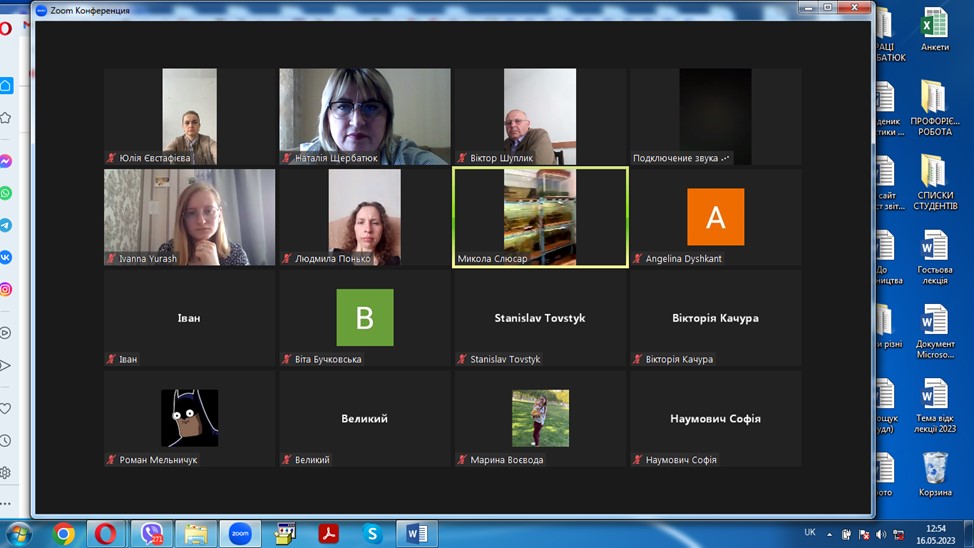The image size is (974, 548).
Task: Click the Віта Бучковська green avatar
Action: coord(364,317)
